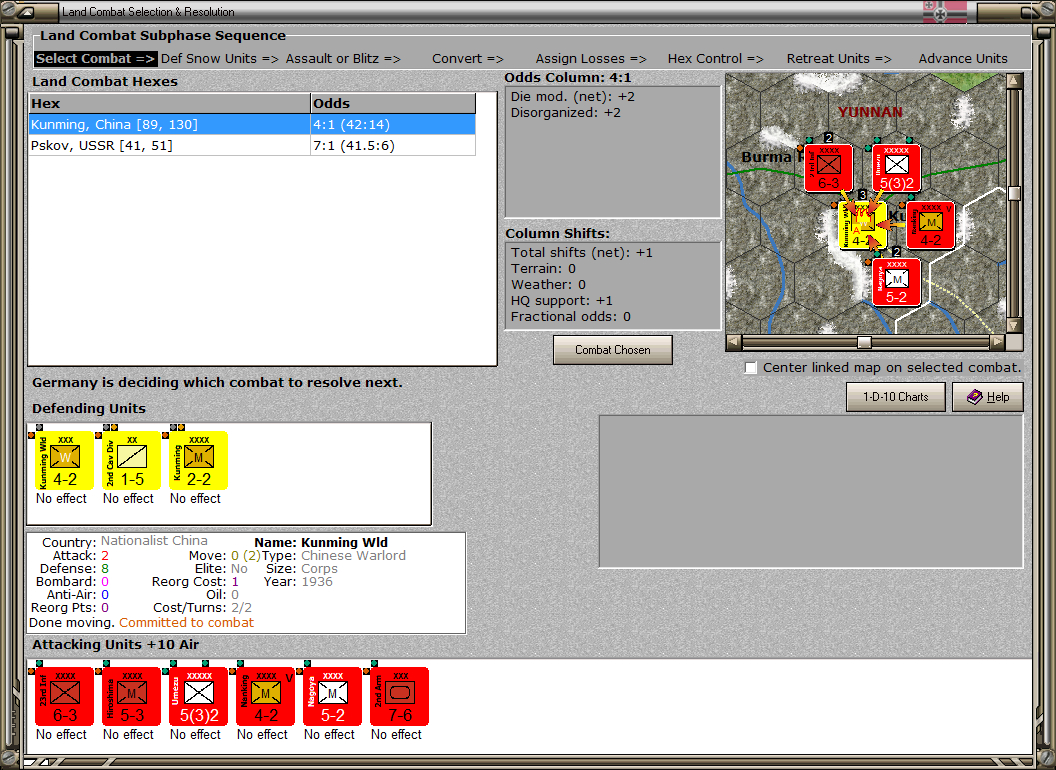Open the 1-D-10 Charts
This screenshot has width=1056, height=770.
896,397
